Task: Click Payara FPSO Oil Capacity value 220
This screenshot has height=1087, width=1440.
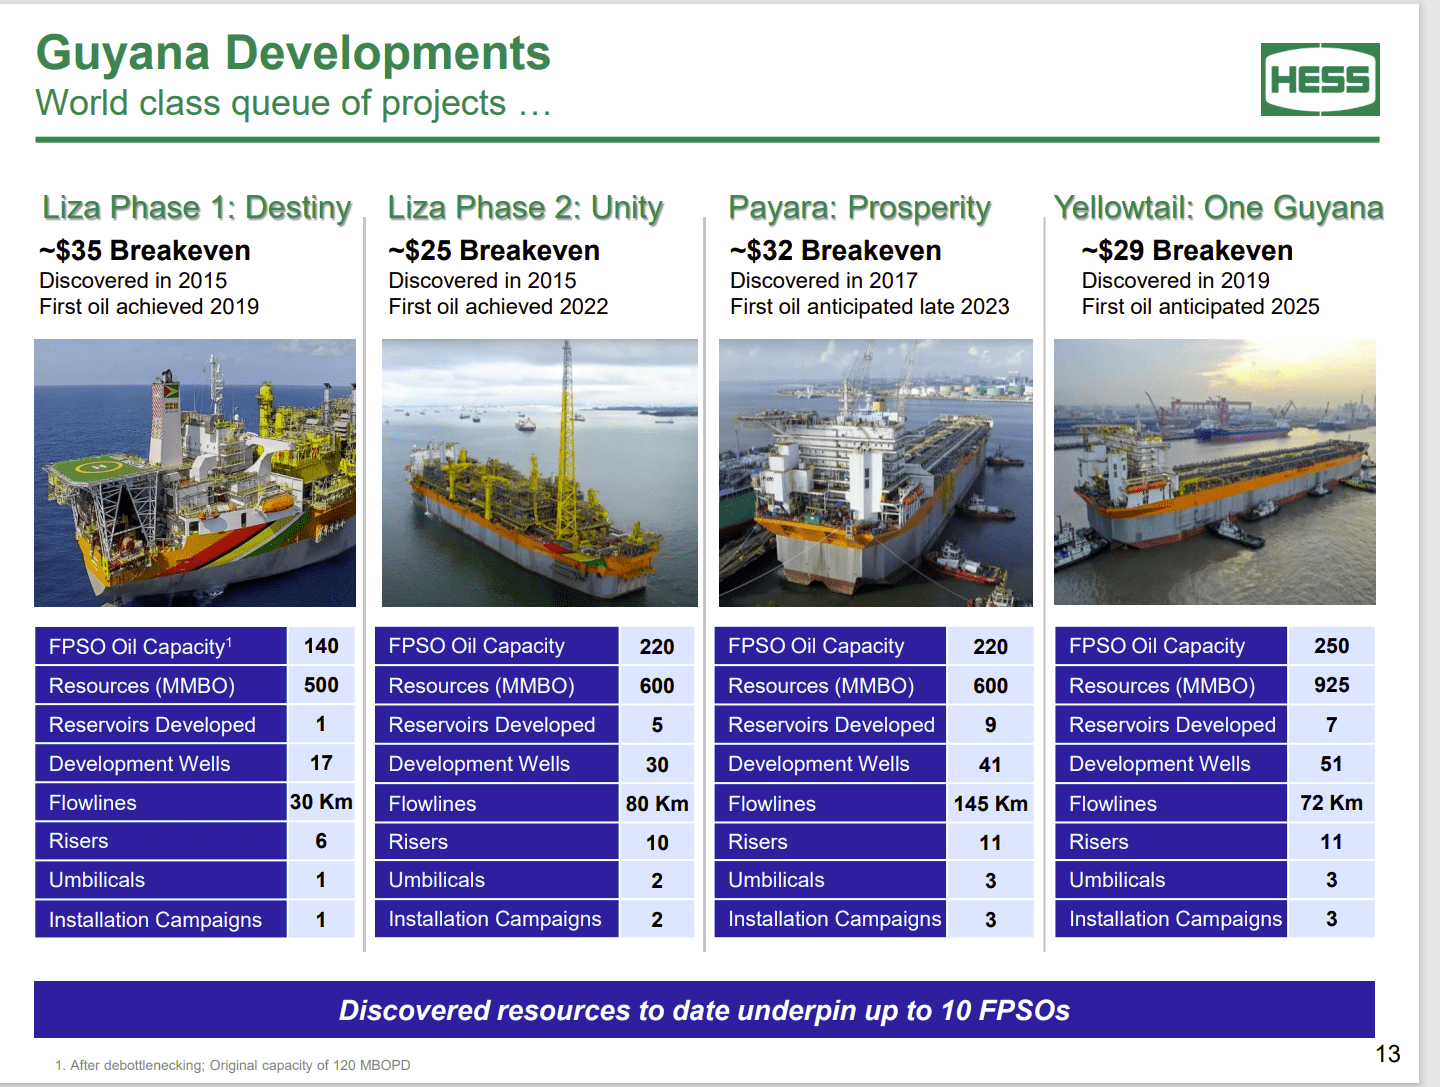Action: [990, 647]
